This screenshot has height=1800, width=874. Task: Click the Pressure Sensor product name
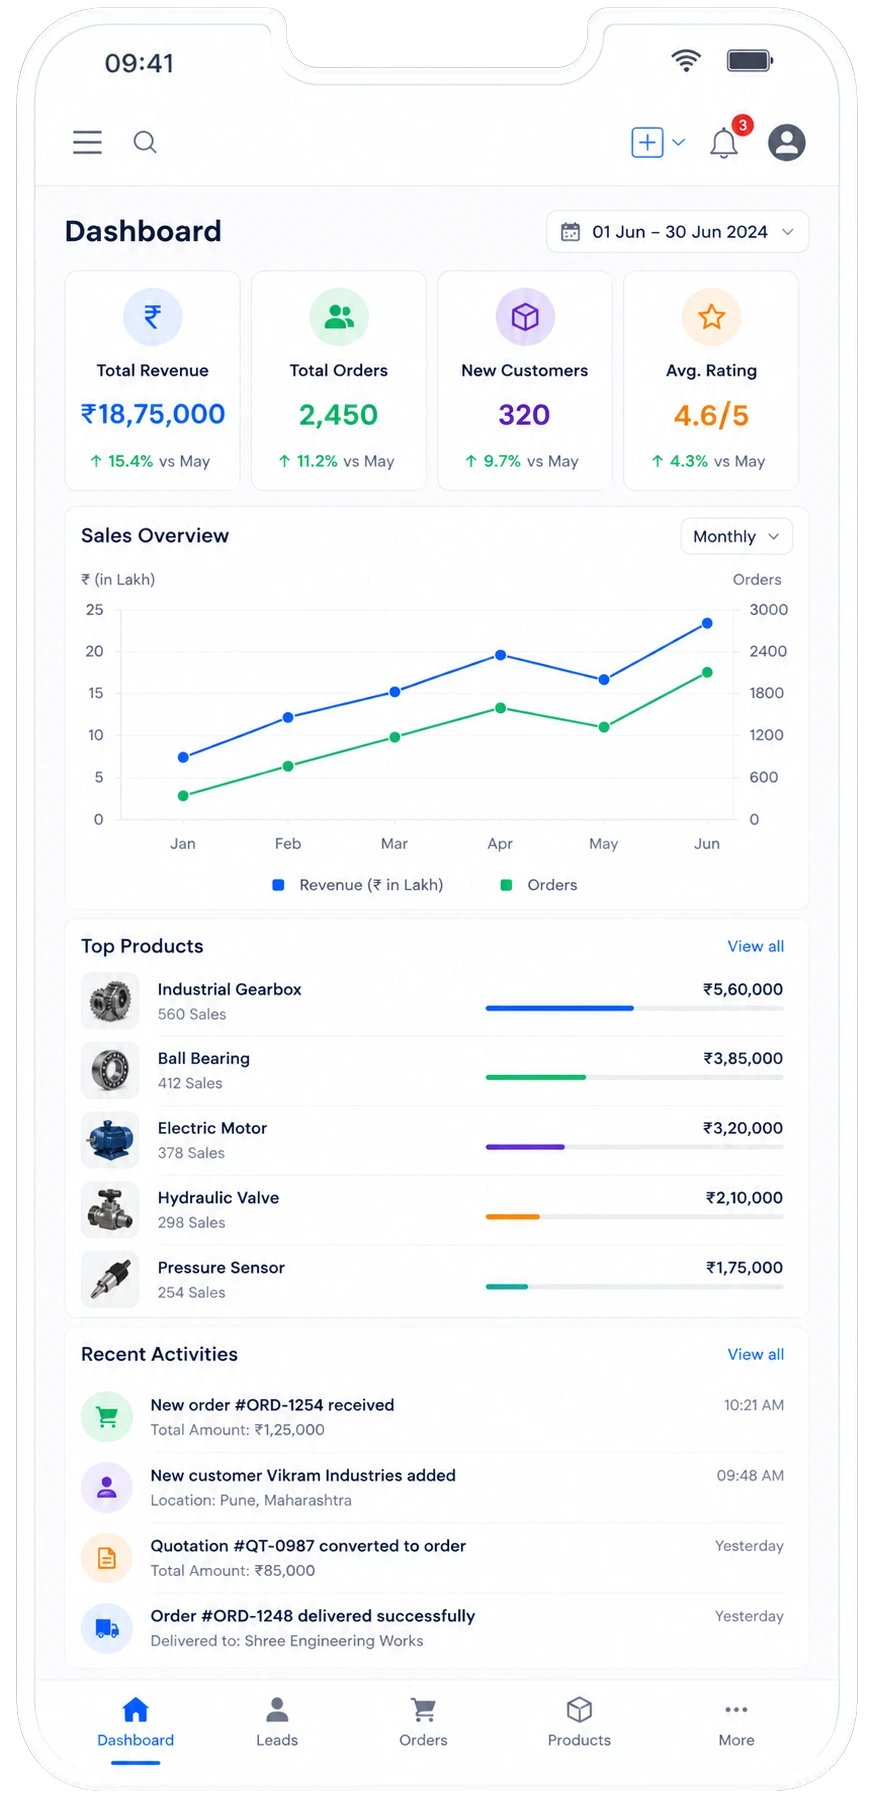coord(221,1267)
